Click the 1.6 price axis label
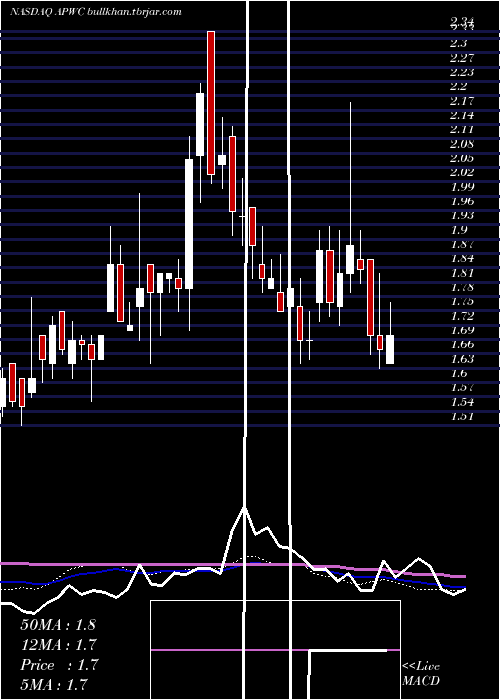Screen dimensions: 500x700 [458, 373]
